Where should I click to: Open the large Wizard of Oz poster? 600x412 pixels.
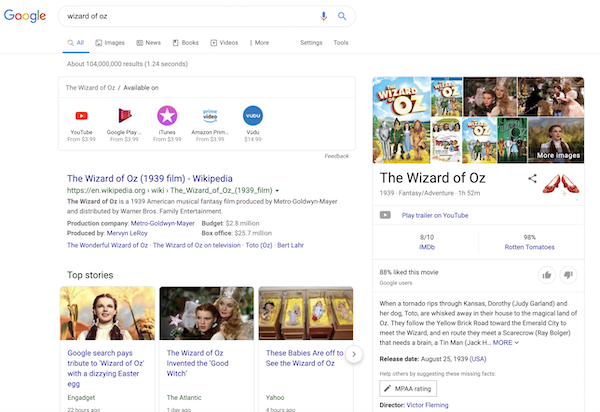tap(401, 120)
